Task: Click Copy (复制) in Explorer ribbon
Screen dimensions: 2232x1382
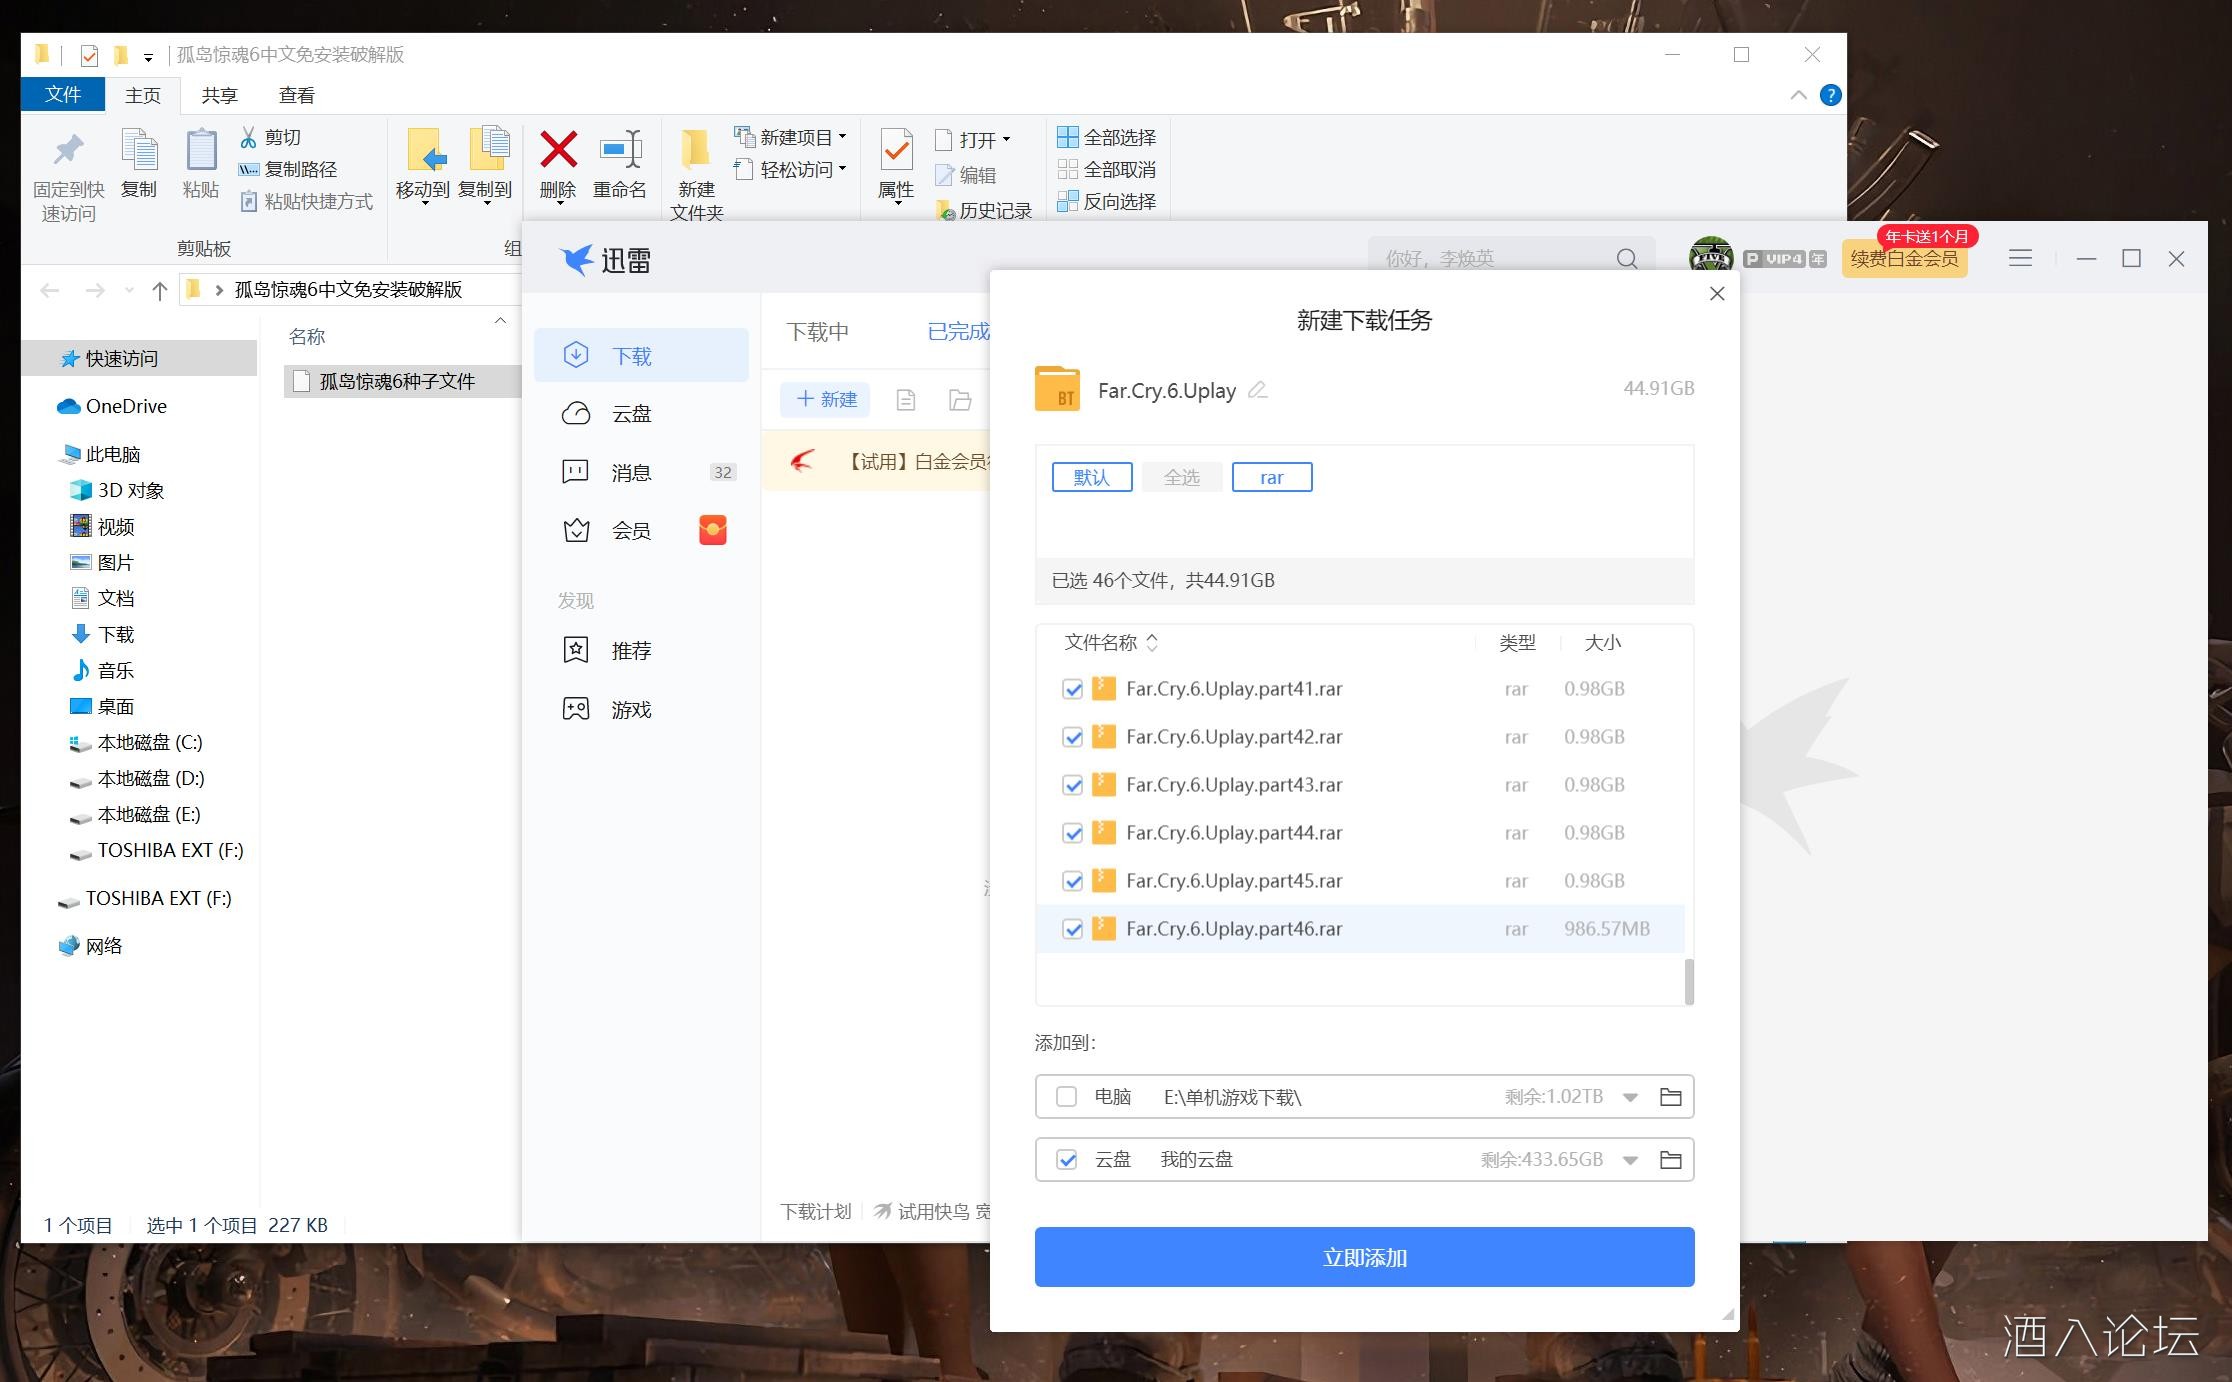Action: [x=139, y=165]
